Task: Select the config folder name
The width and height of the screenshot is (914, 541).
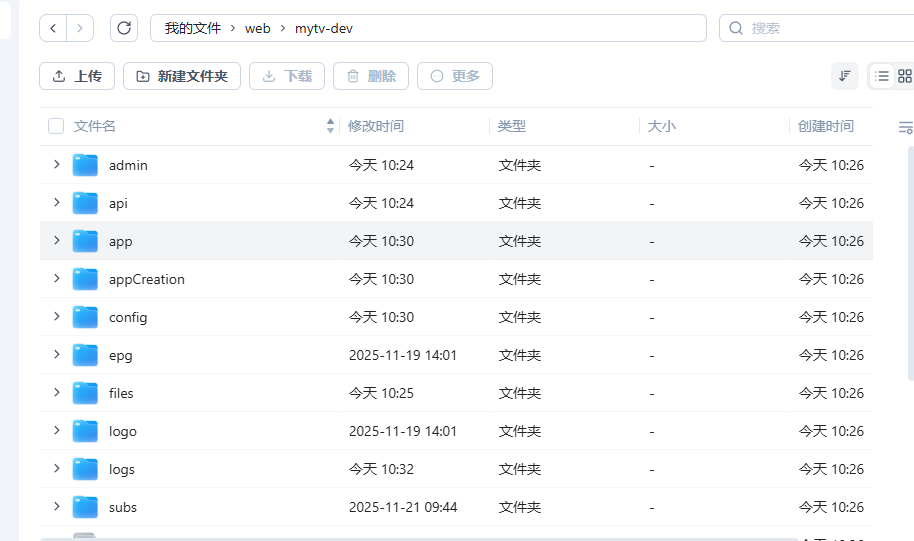Action: [x=128, y=318]
